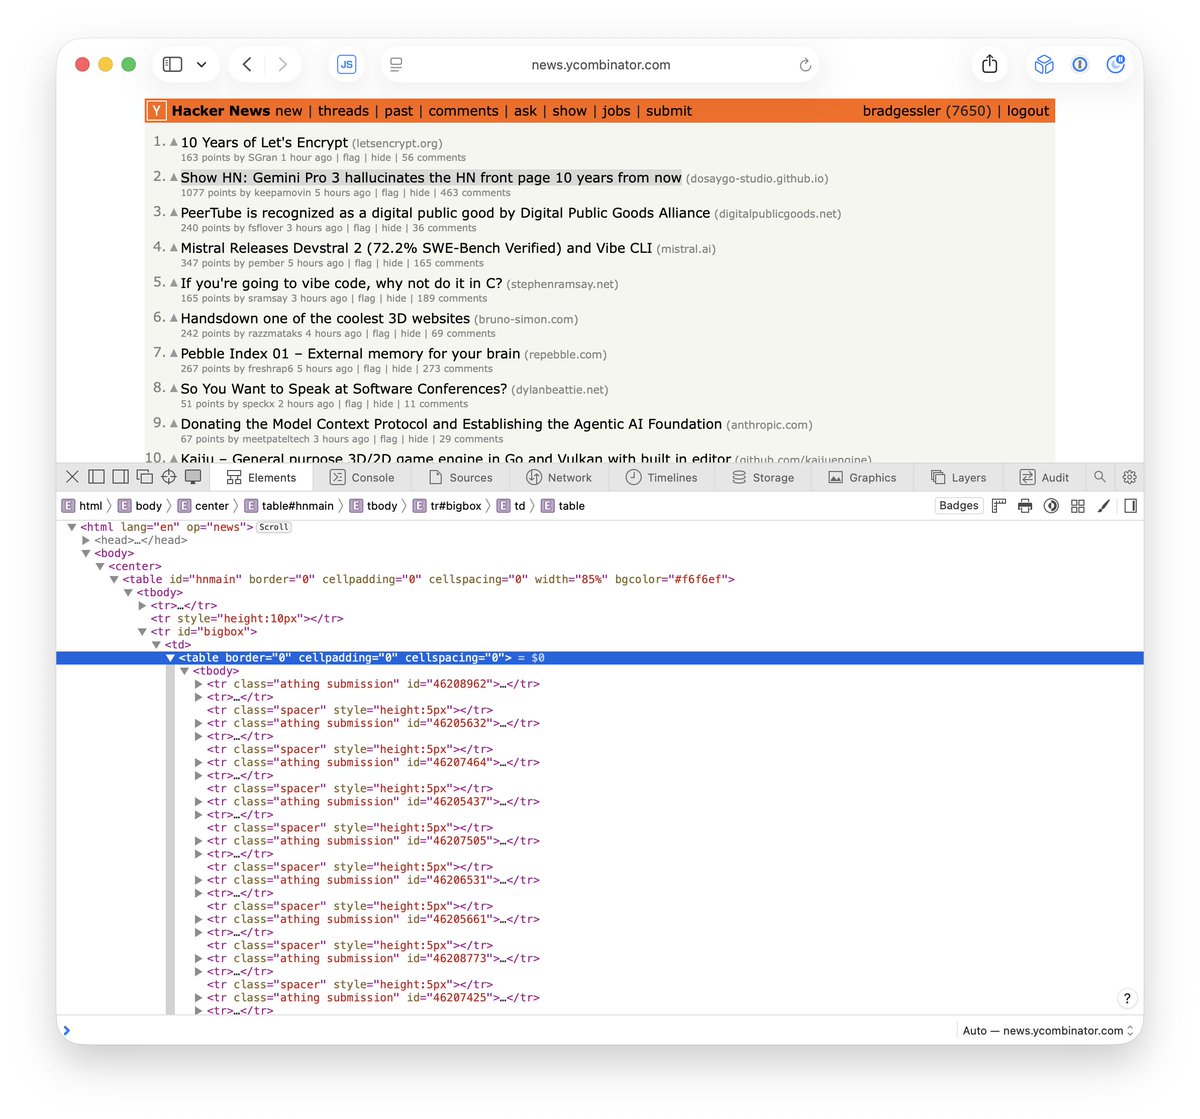Open the Layers tab
This screenshot has height=1119, width=1200.
click(958, 478)
